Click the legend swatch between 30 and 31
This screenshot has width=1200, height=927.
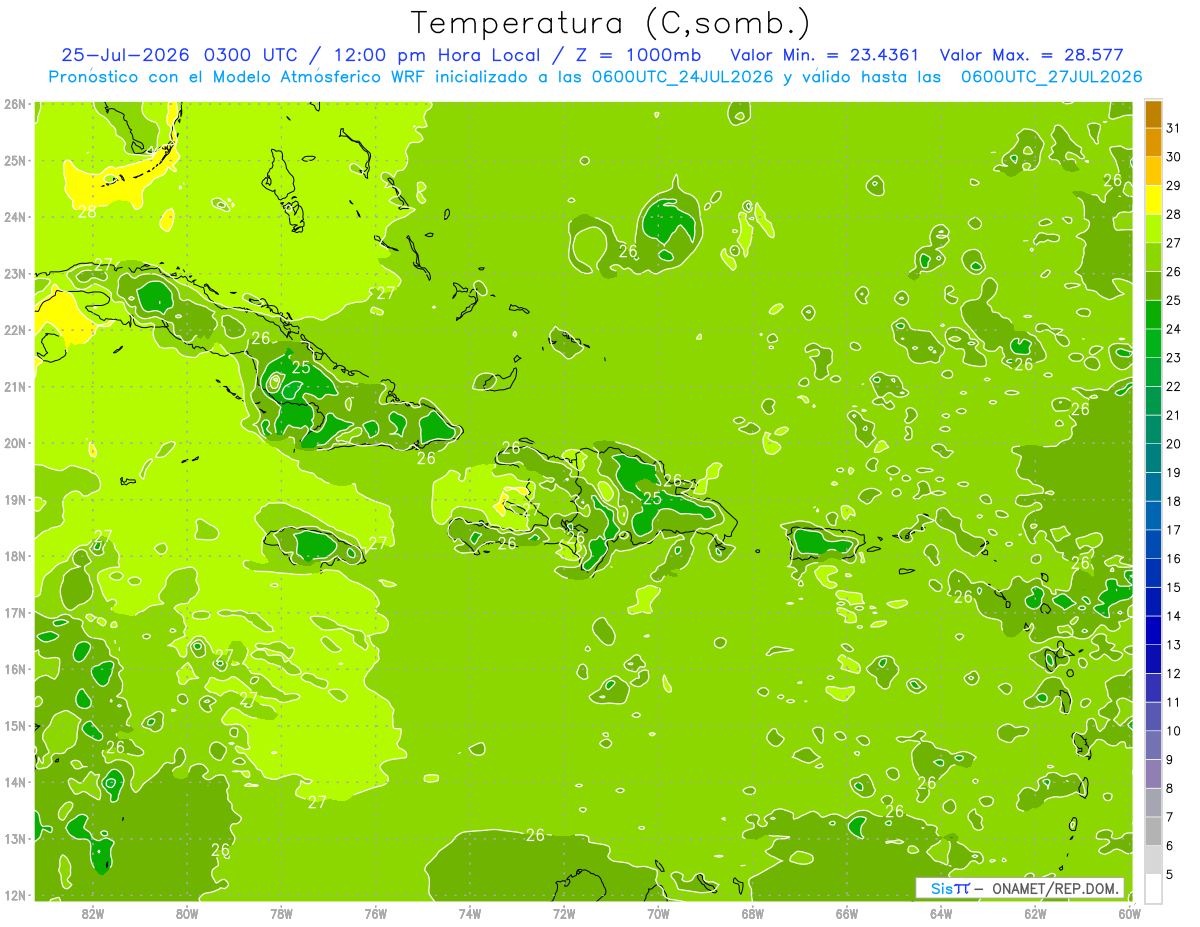[1153, 143]
